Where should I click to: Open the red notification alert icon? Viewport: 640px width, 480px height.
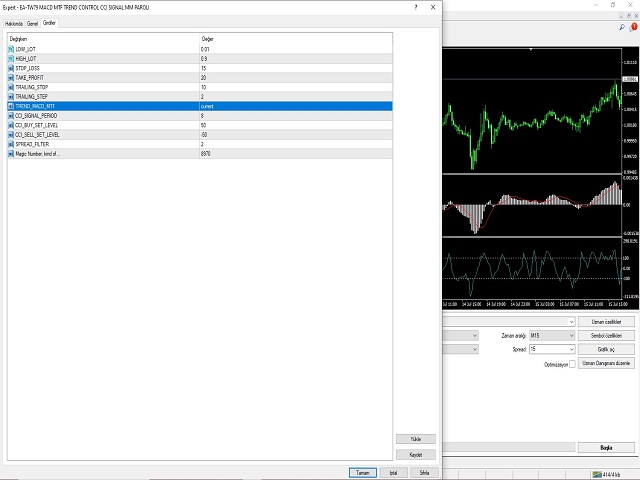(633, 27)
